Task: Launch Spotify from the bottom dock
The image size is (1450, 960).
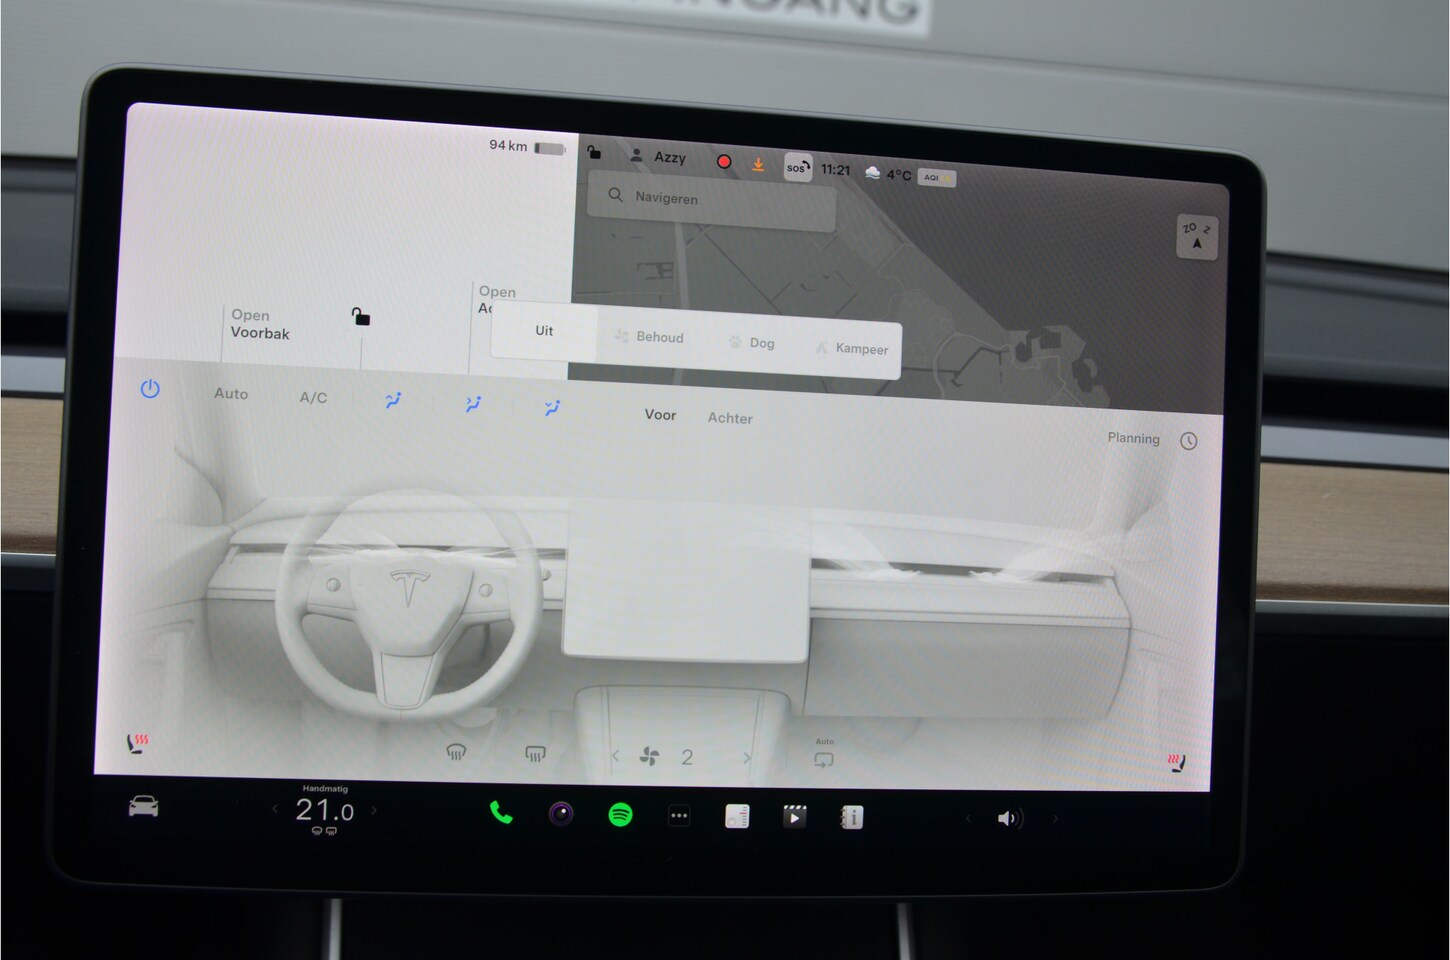Action: click(x=620, y=815)
